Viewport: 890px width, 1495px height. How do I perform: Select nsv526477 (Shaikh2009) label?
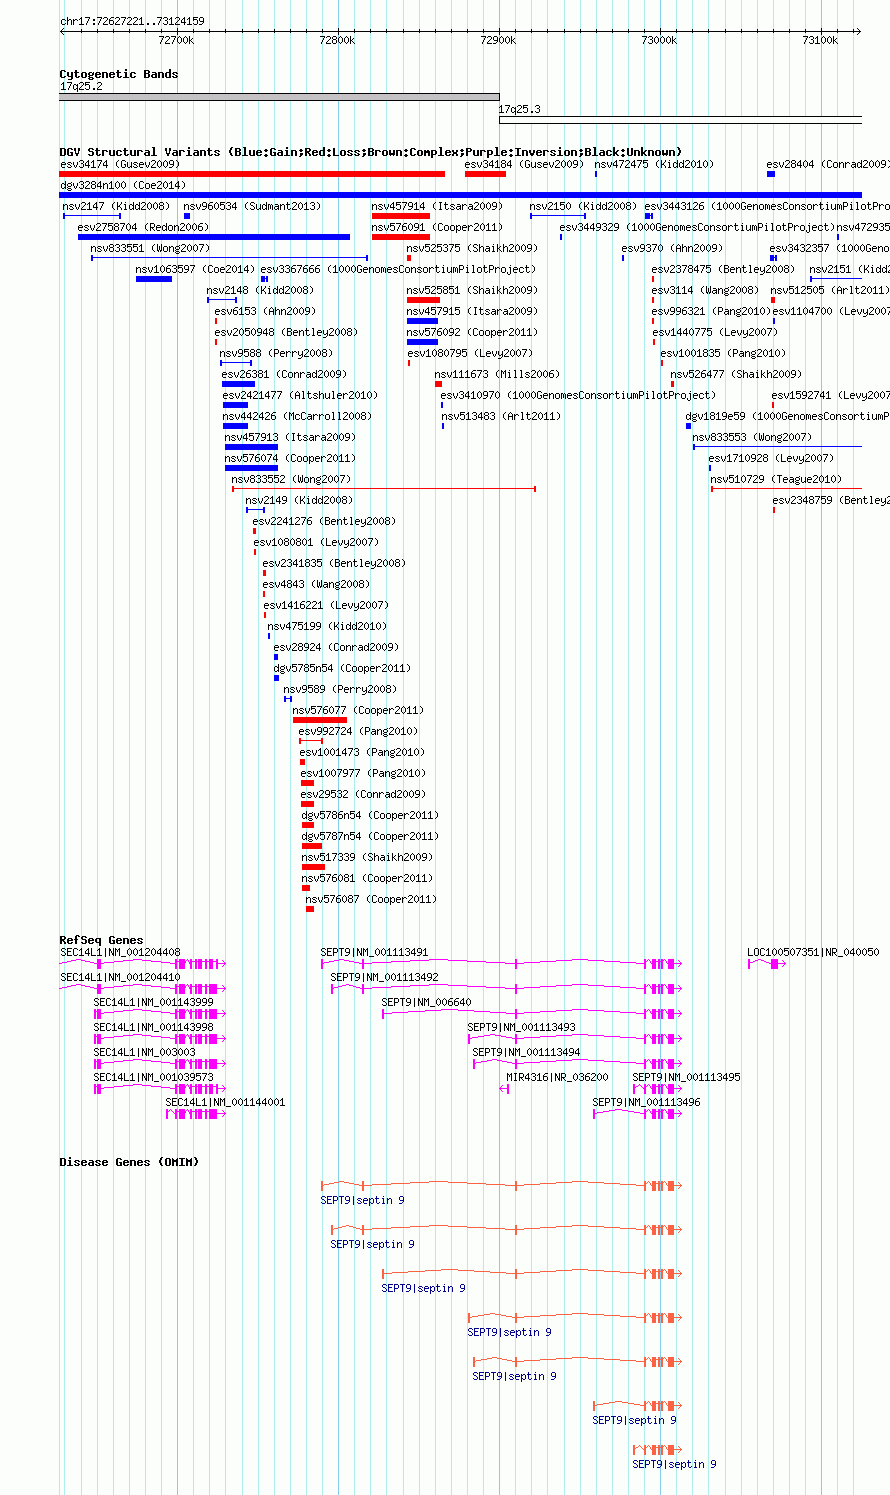point(735,374)
